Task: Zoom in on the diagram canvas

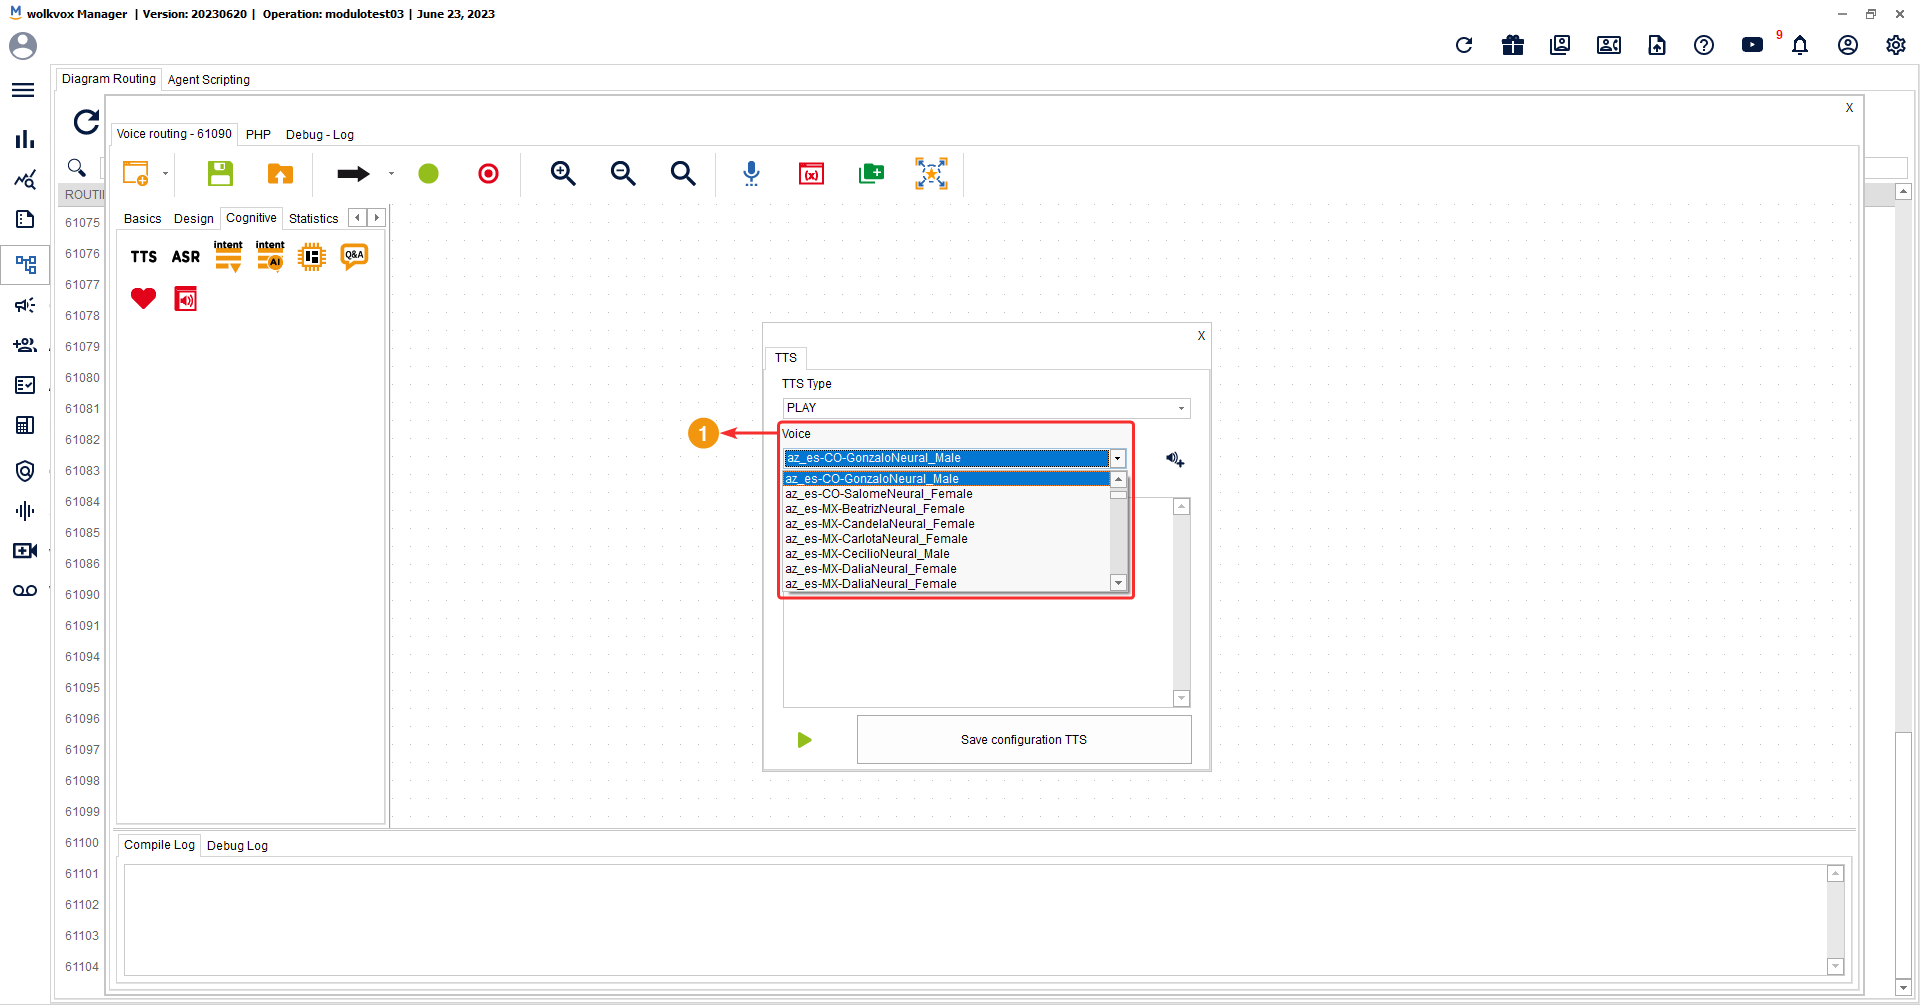Action: pos(563,174)
